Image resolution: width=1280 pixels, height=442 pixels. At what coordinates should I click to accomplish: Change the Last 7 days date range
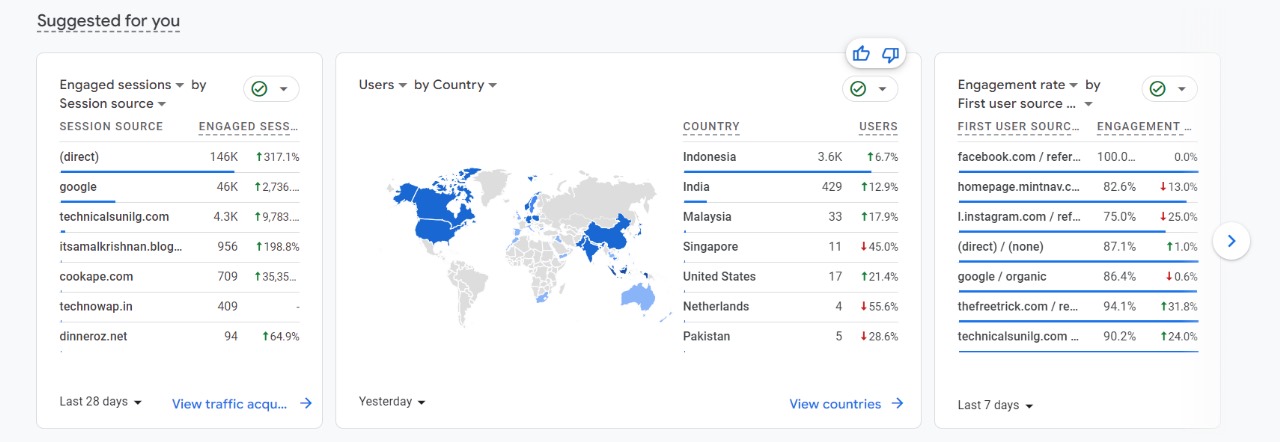tap(995, 405)
